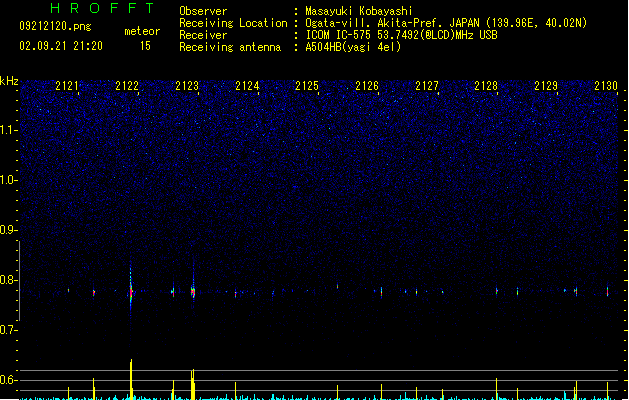
Task: Click the 2121 time marker
Action: coord(67,86)
